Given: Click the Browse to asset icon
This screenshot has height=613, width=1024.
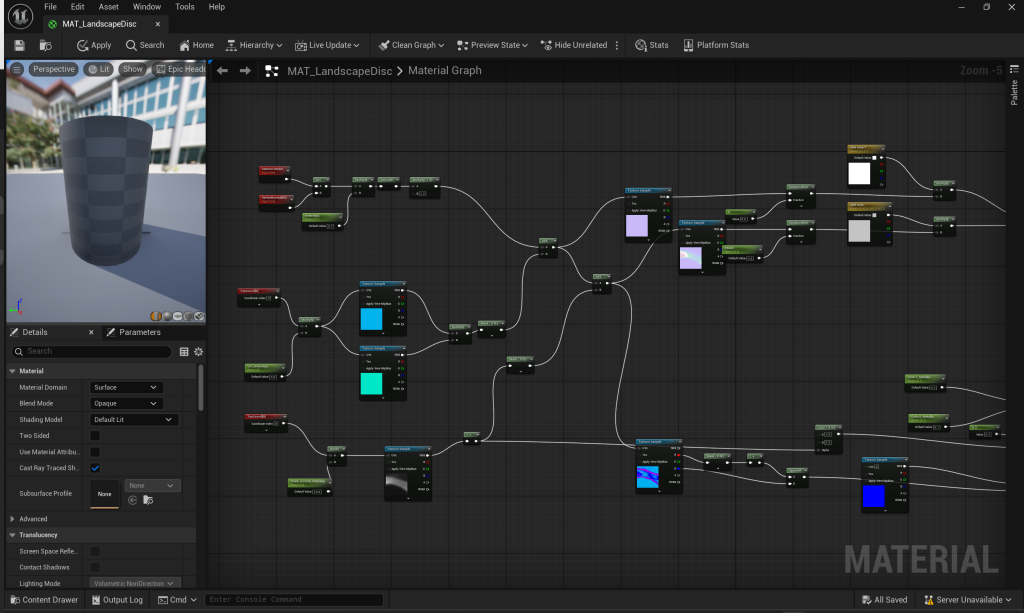Looking at the screenshot, I should click(45, 45).
